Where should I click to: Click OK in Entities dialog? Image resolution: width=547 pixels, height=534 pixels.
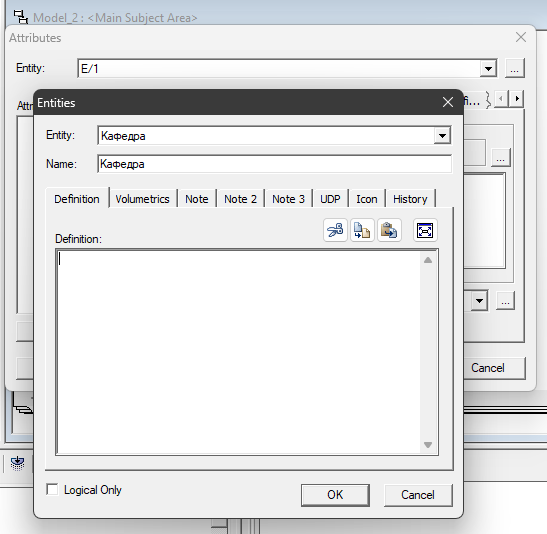tap(335, 495)
